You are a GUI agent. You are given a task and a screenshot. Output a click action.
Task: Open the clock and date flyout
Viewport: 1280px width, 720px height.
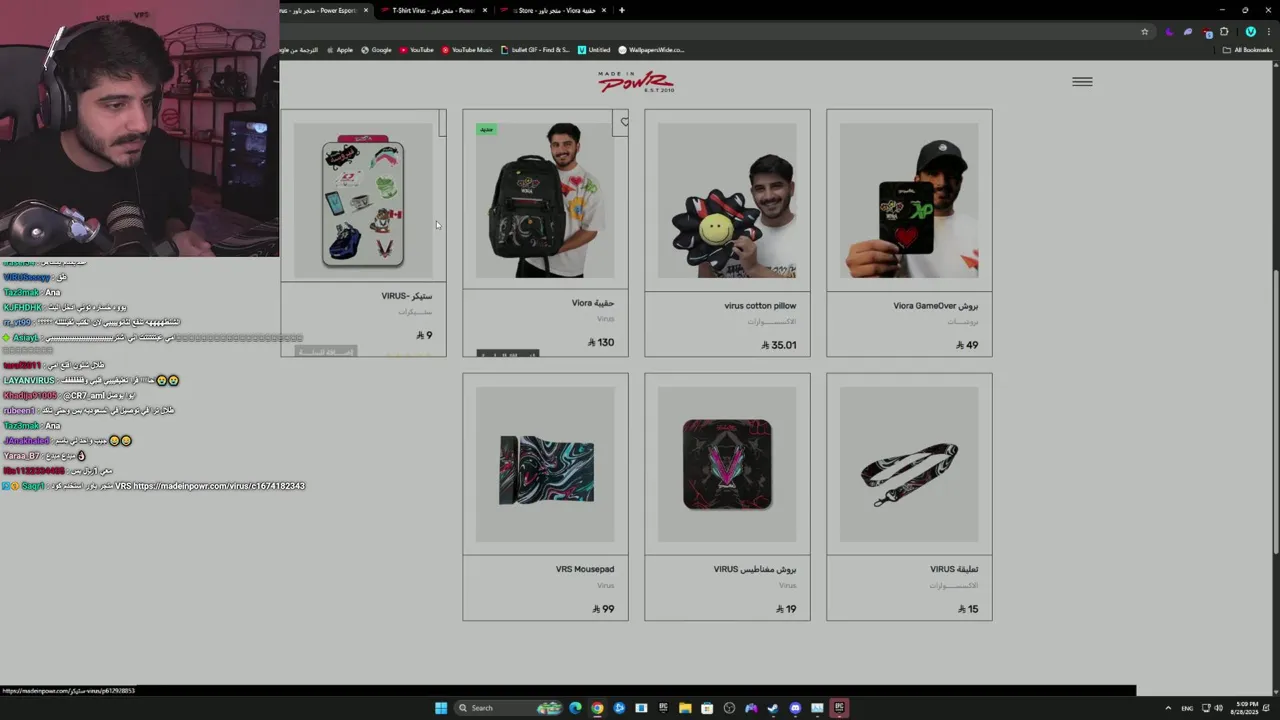[x=1243, y=708]
